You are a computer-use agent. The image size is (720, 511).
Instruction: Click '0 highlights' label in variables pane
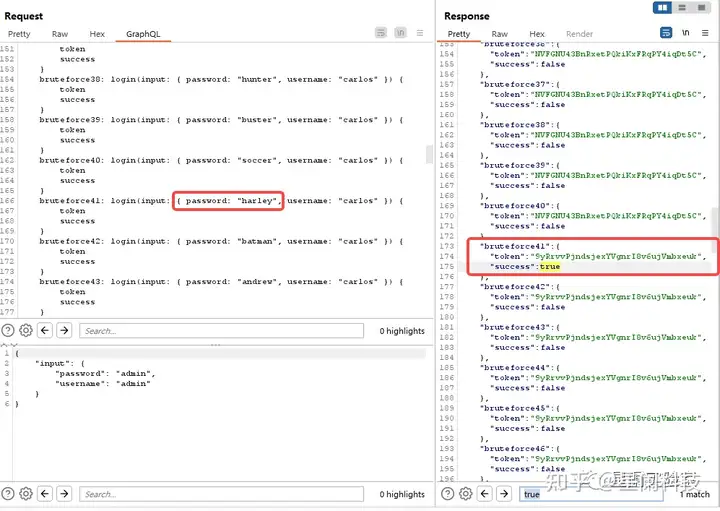pyautogui.click(x=402, y=494)
